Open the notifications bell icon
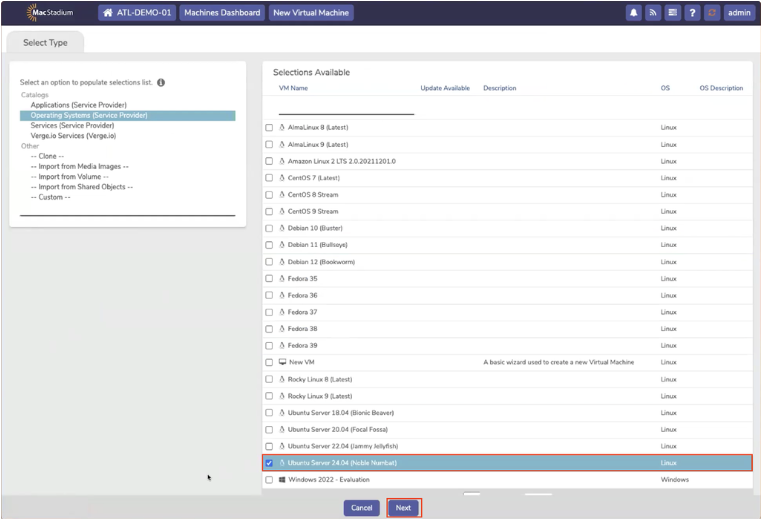 tap(634, 13)
